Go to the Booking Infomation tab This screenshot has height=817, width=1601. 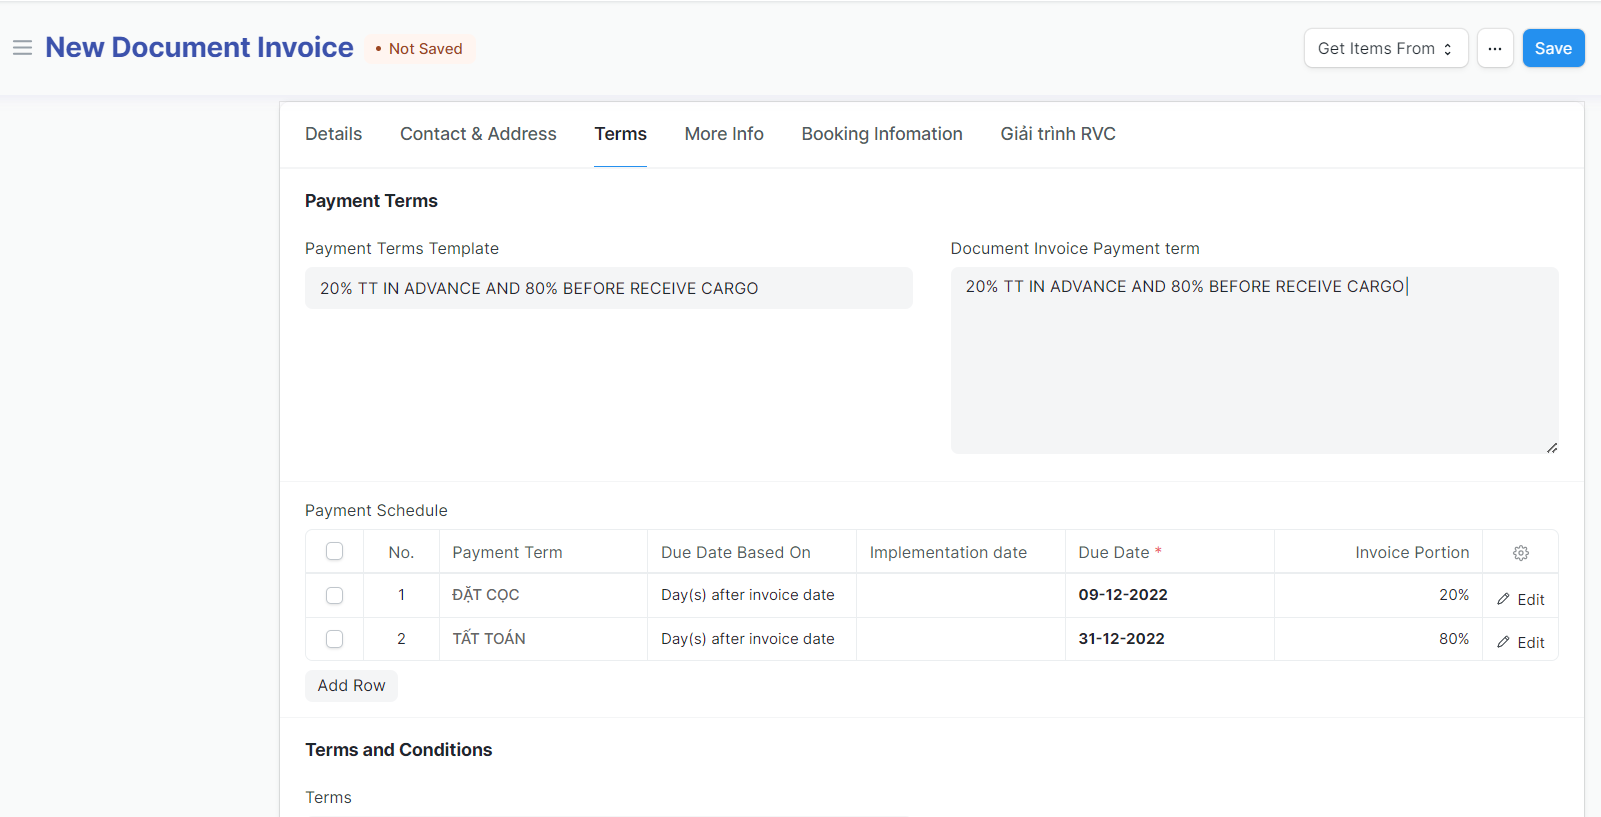pyautogui.click(x=881, y=134)
